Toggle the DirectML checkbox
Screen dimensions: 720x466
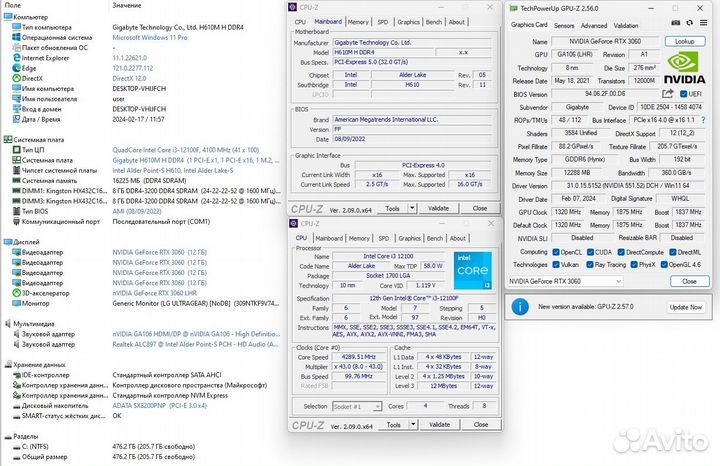[x=673, y=252]
